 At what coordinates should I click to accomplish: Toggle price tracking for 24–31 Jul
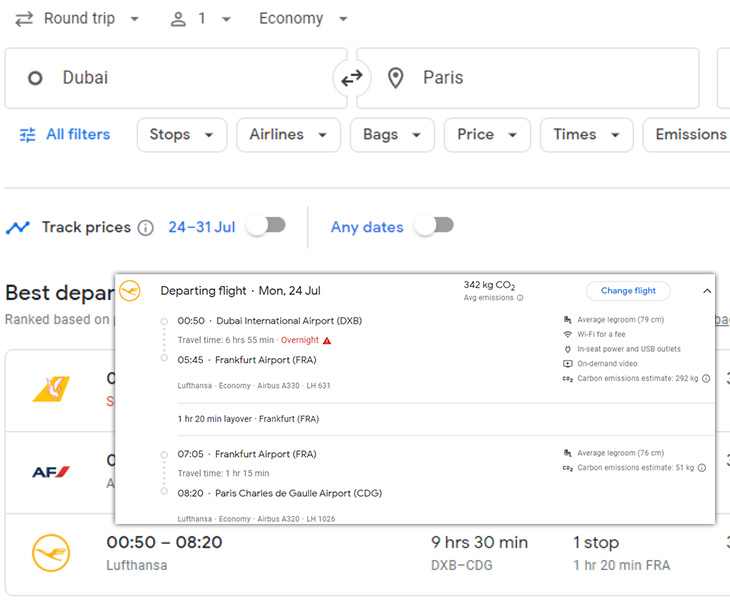[266, 226]
